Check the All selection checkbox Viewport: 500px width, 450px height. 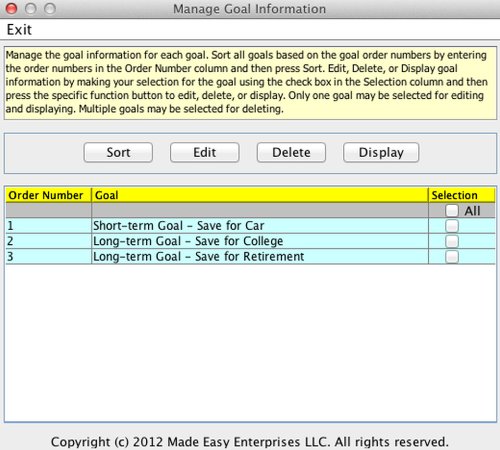pyautogui.click(x=452, y=210)
